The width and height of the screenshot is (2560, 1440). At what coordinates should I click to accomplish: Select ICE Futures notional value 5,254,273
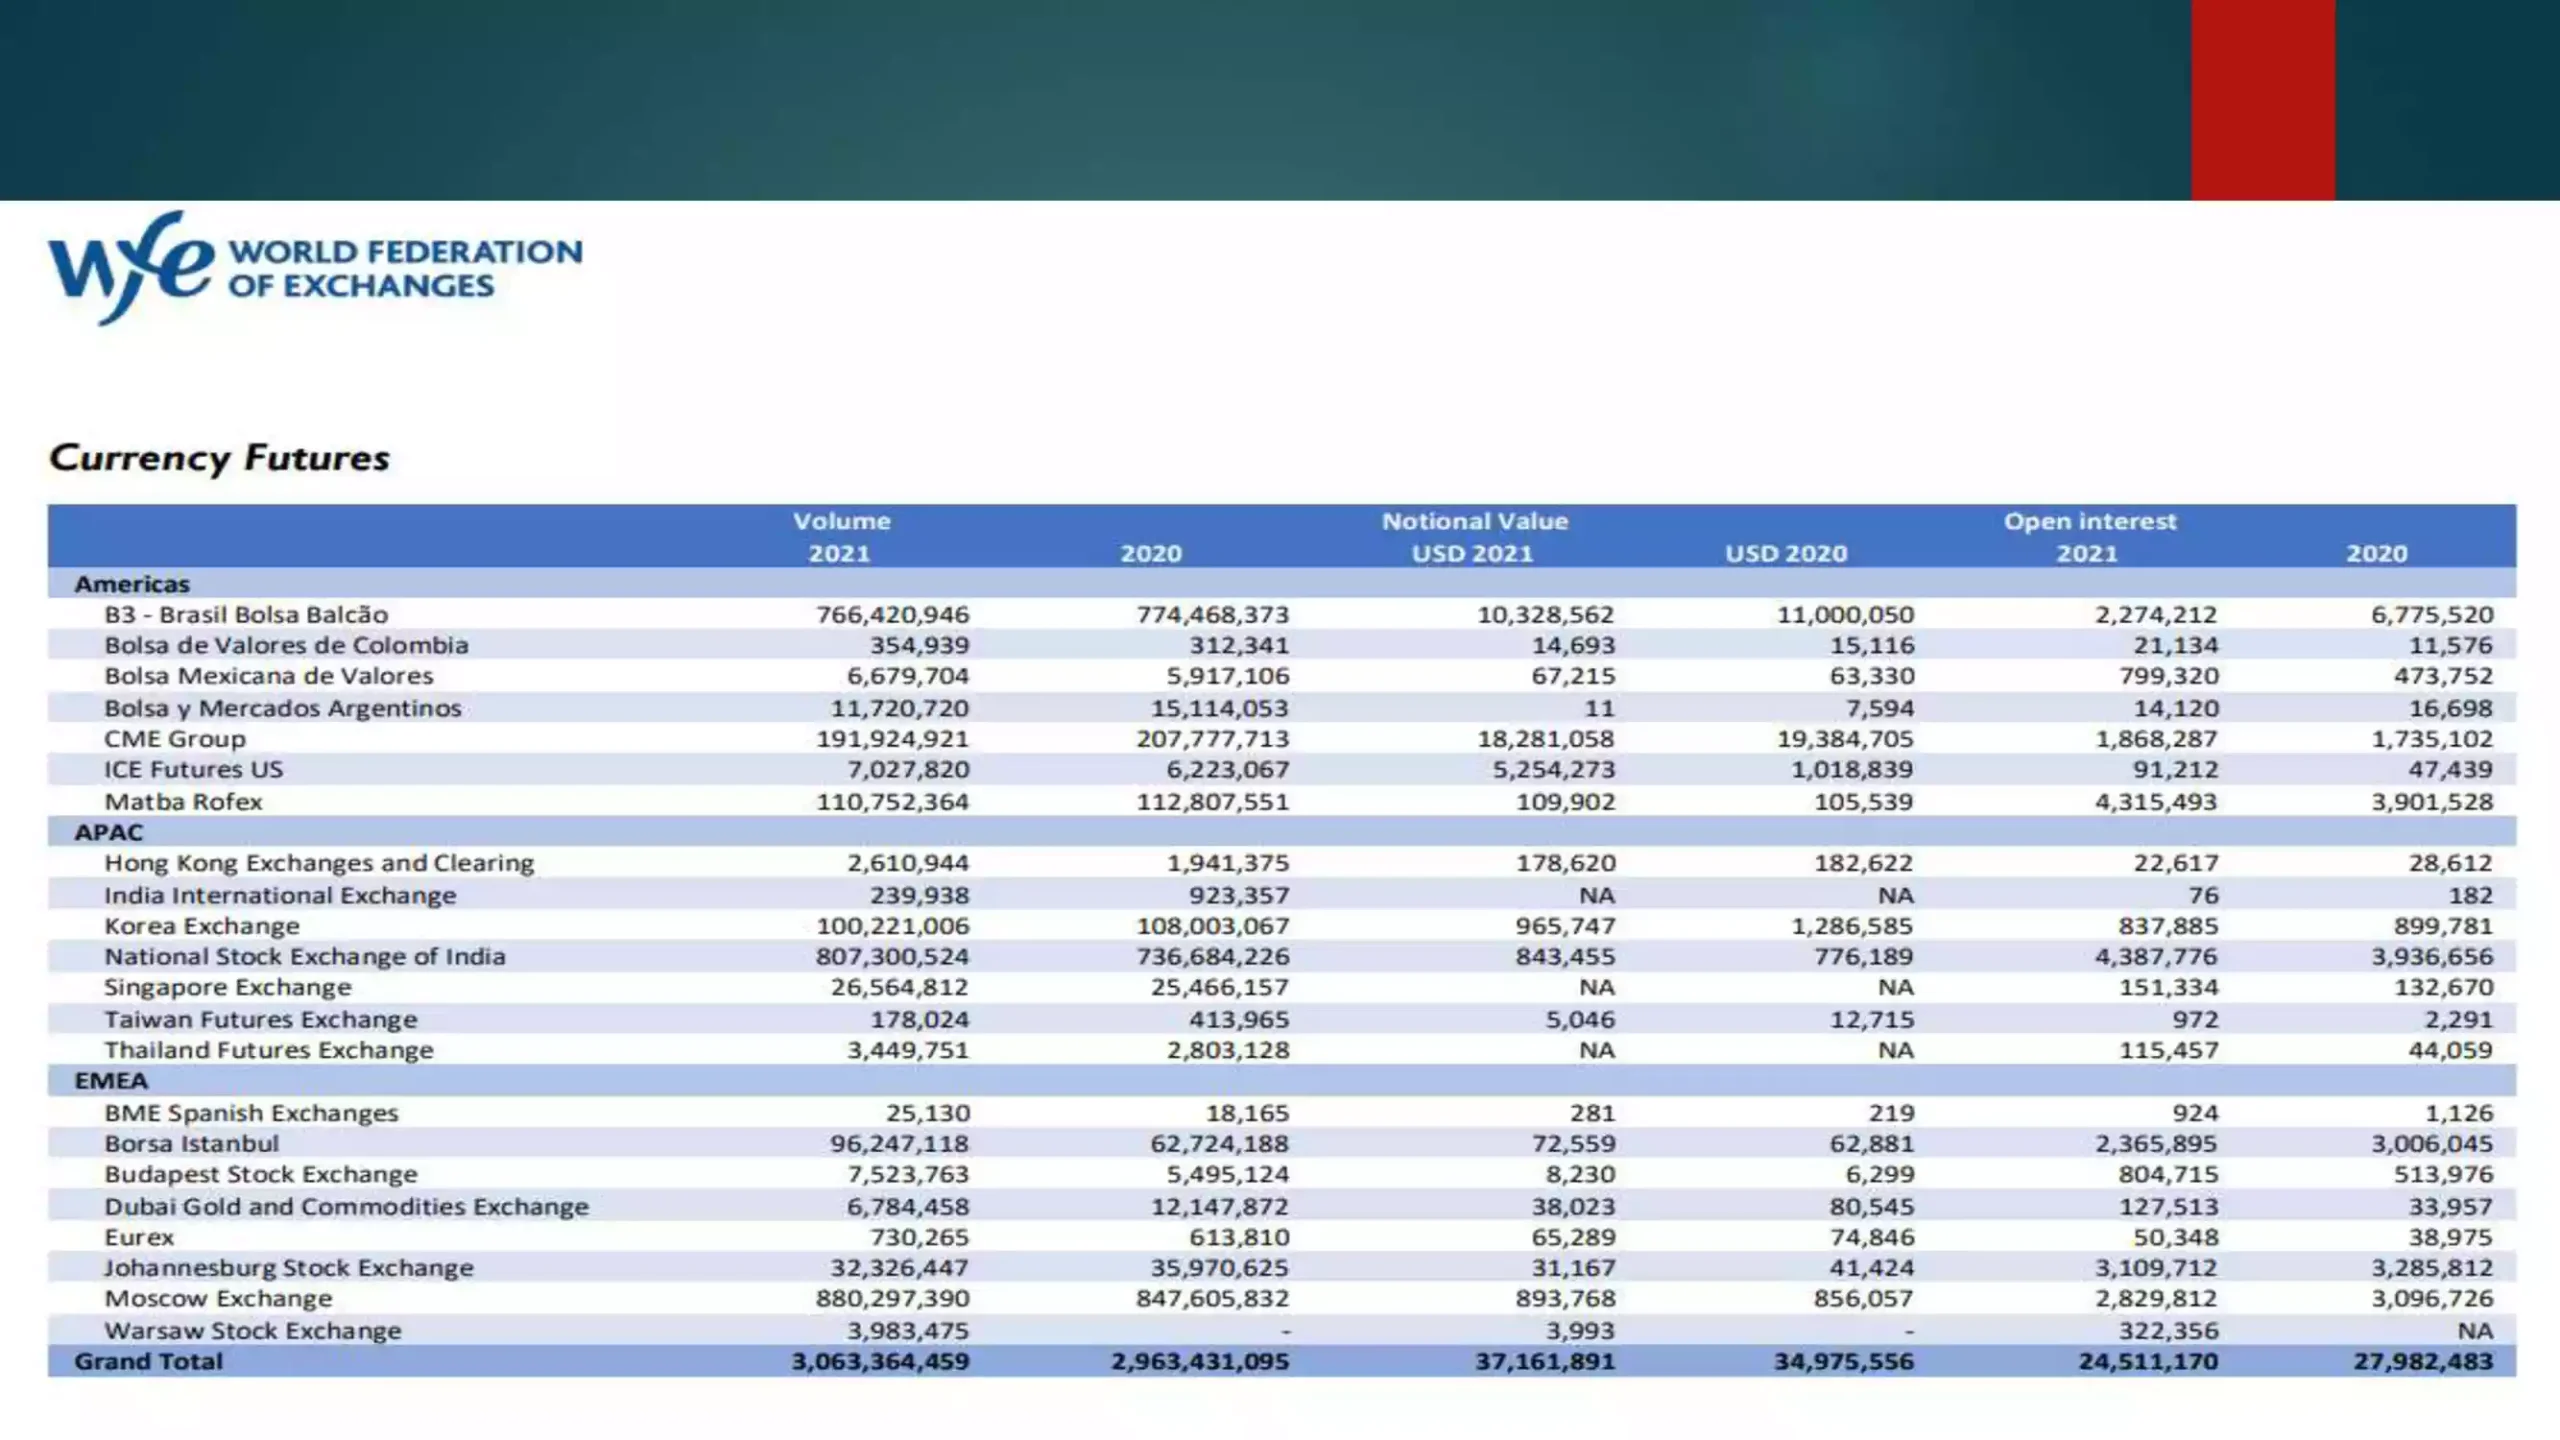[x=1553, y=770]
